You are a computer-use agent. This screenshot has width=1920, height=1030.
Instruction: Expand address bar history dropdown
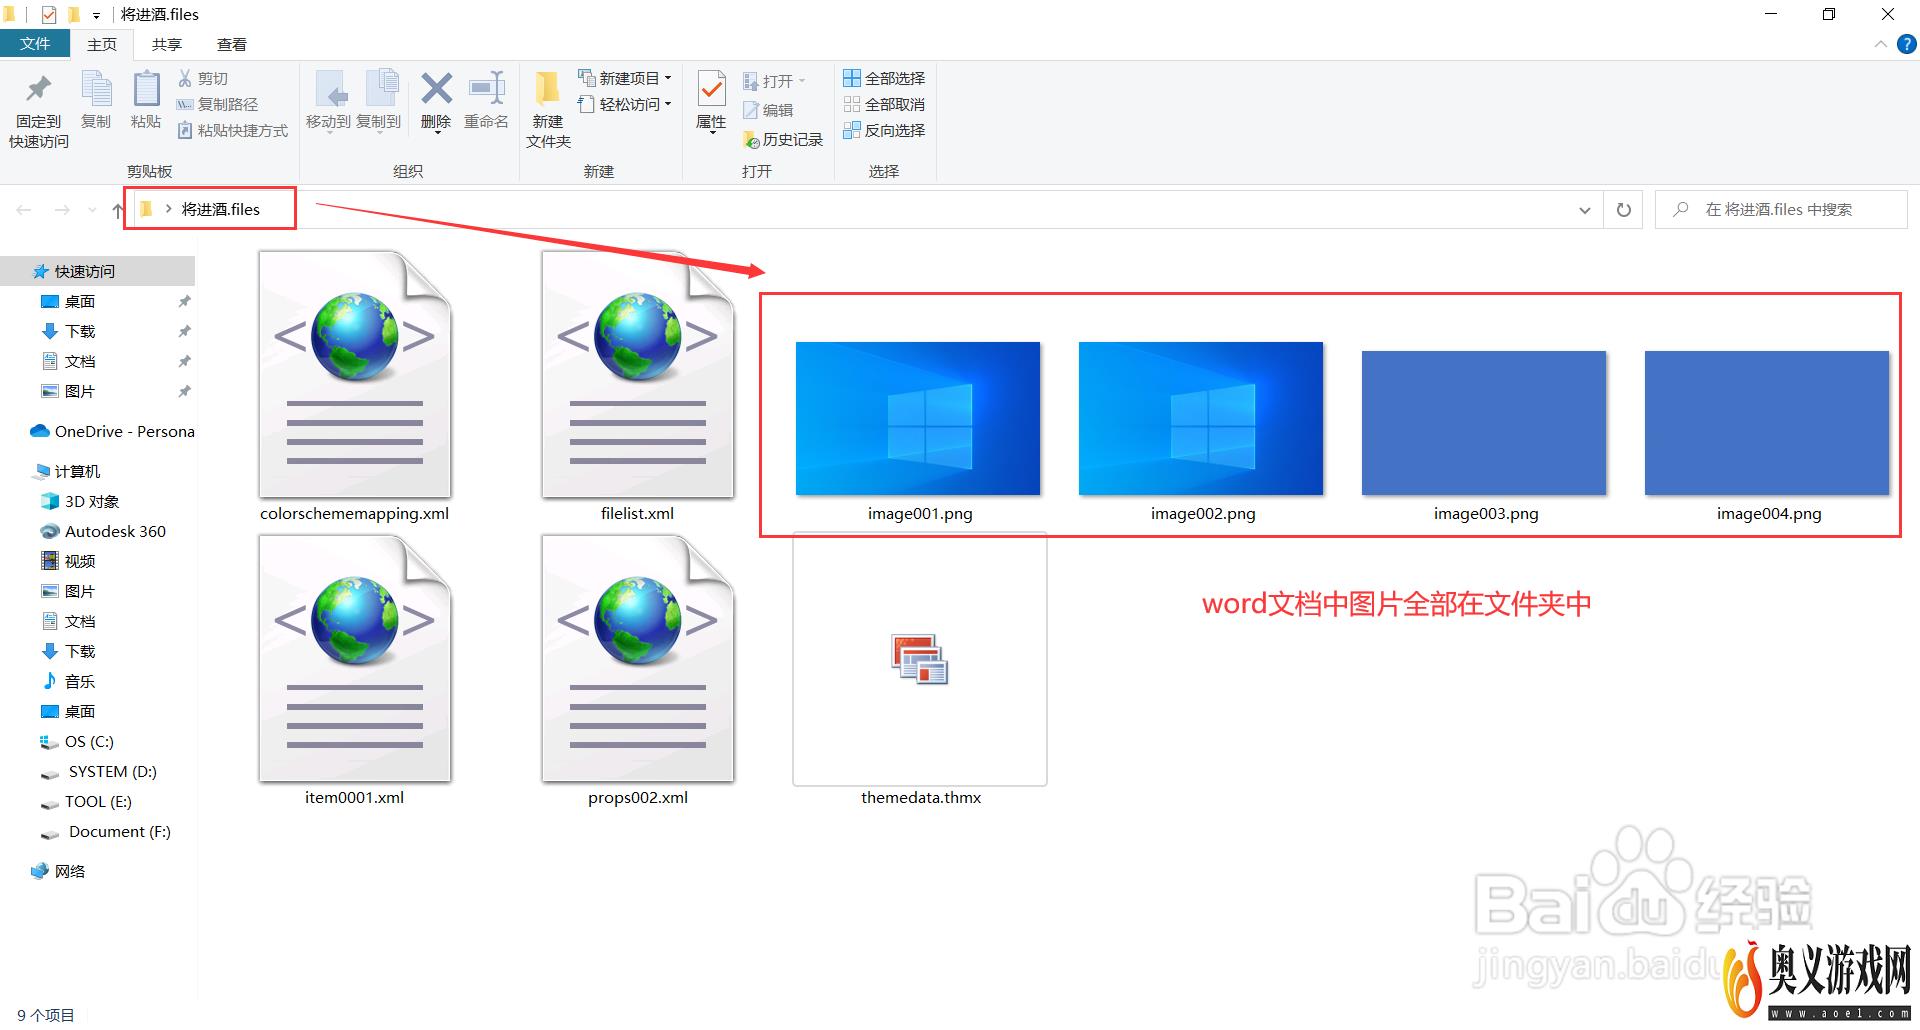click(1585, 210)
